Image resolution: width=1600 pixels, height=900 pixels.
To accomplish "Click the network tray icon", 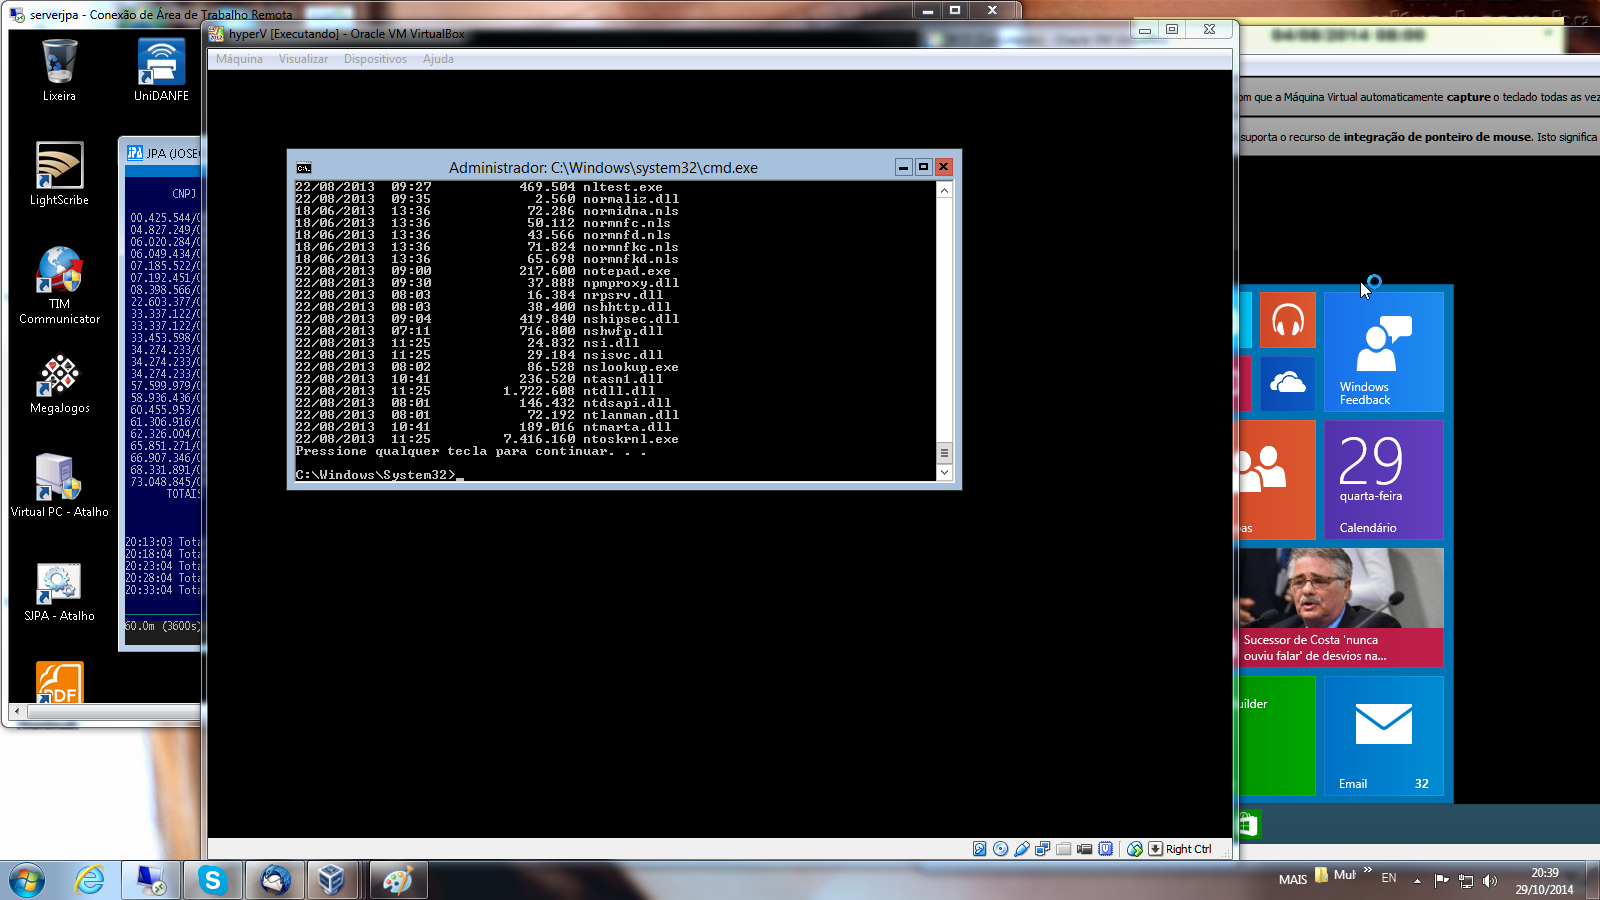I will pyautogui.click(x=1466, y=881).
